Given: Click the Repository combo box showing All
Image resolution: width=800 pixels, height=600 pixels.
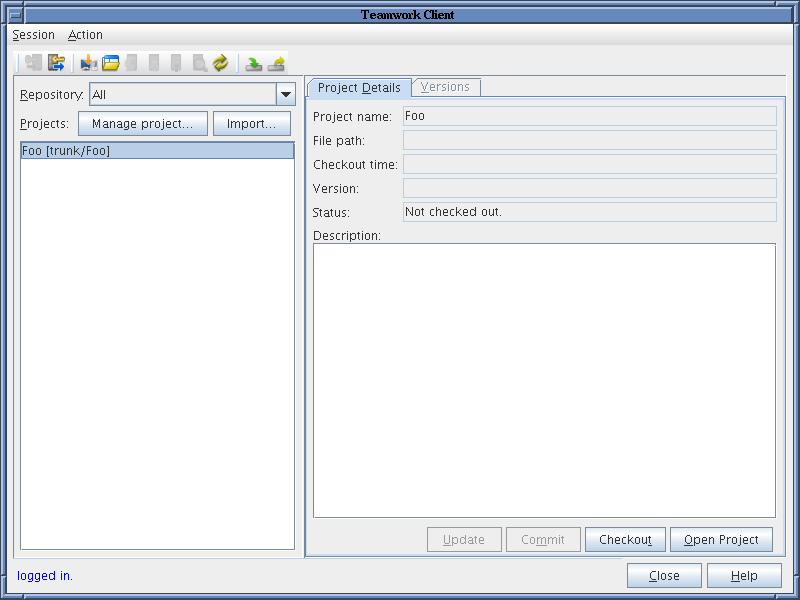Looking at the screenshot, I should pyautogui.click(x=192, y=94).
